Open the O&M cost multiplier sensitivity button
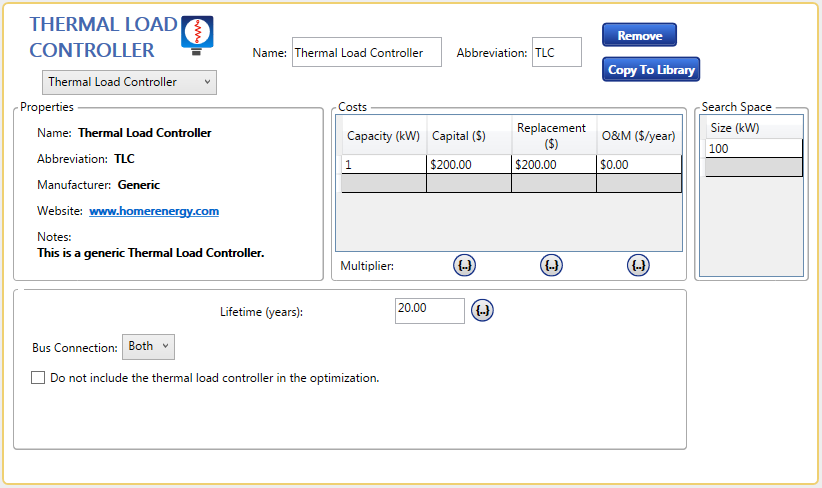The height and width of the screenshot is (488, 822). pyautogui.click(x=639, y=265)
